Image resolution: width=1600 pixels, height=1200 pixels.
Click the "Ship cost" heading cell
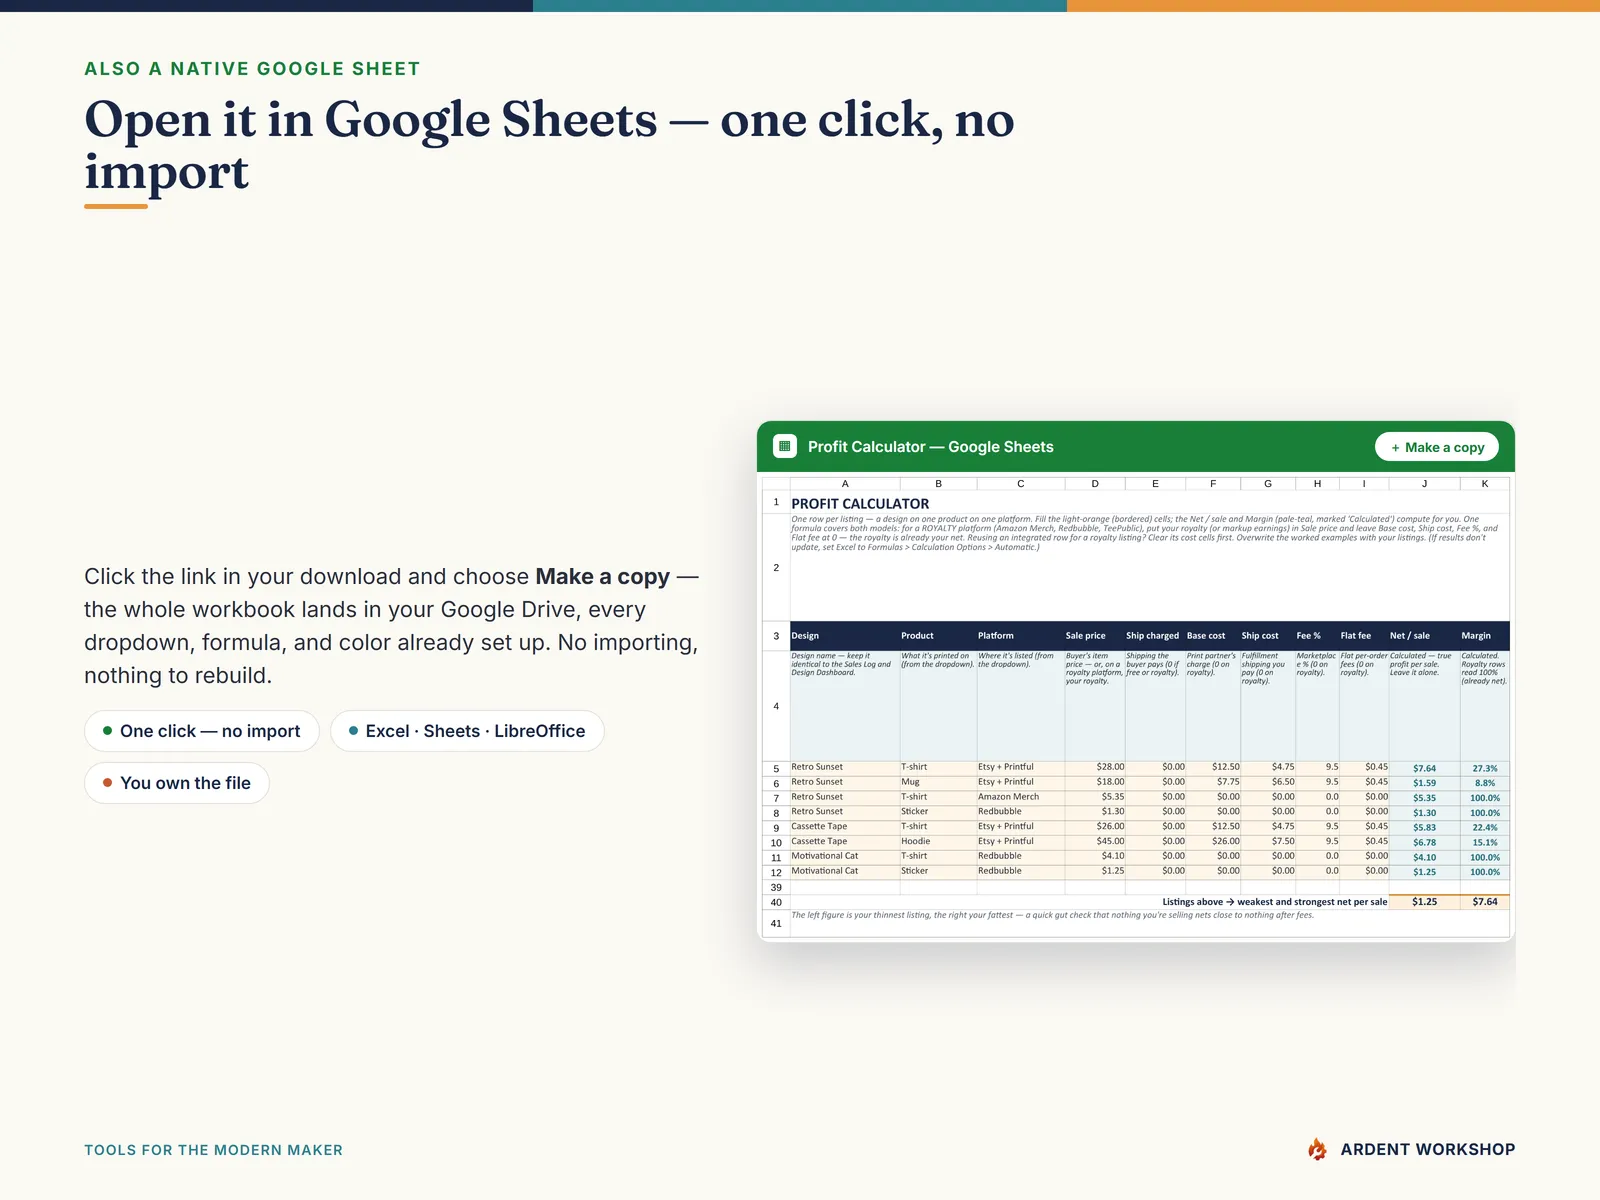[x=1268, y=636]
